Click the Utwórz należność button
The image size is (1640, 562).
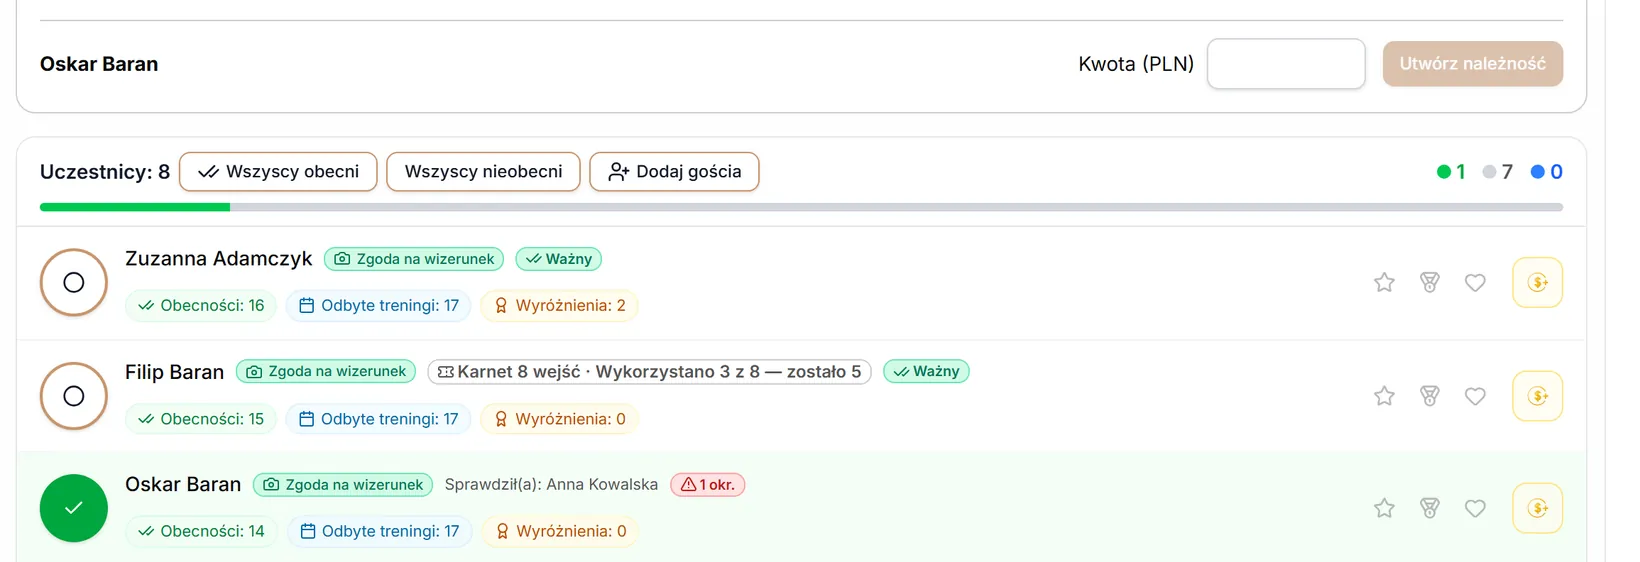pos(1473,64)
